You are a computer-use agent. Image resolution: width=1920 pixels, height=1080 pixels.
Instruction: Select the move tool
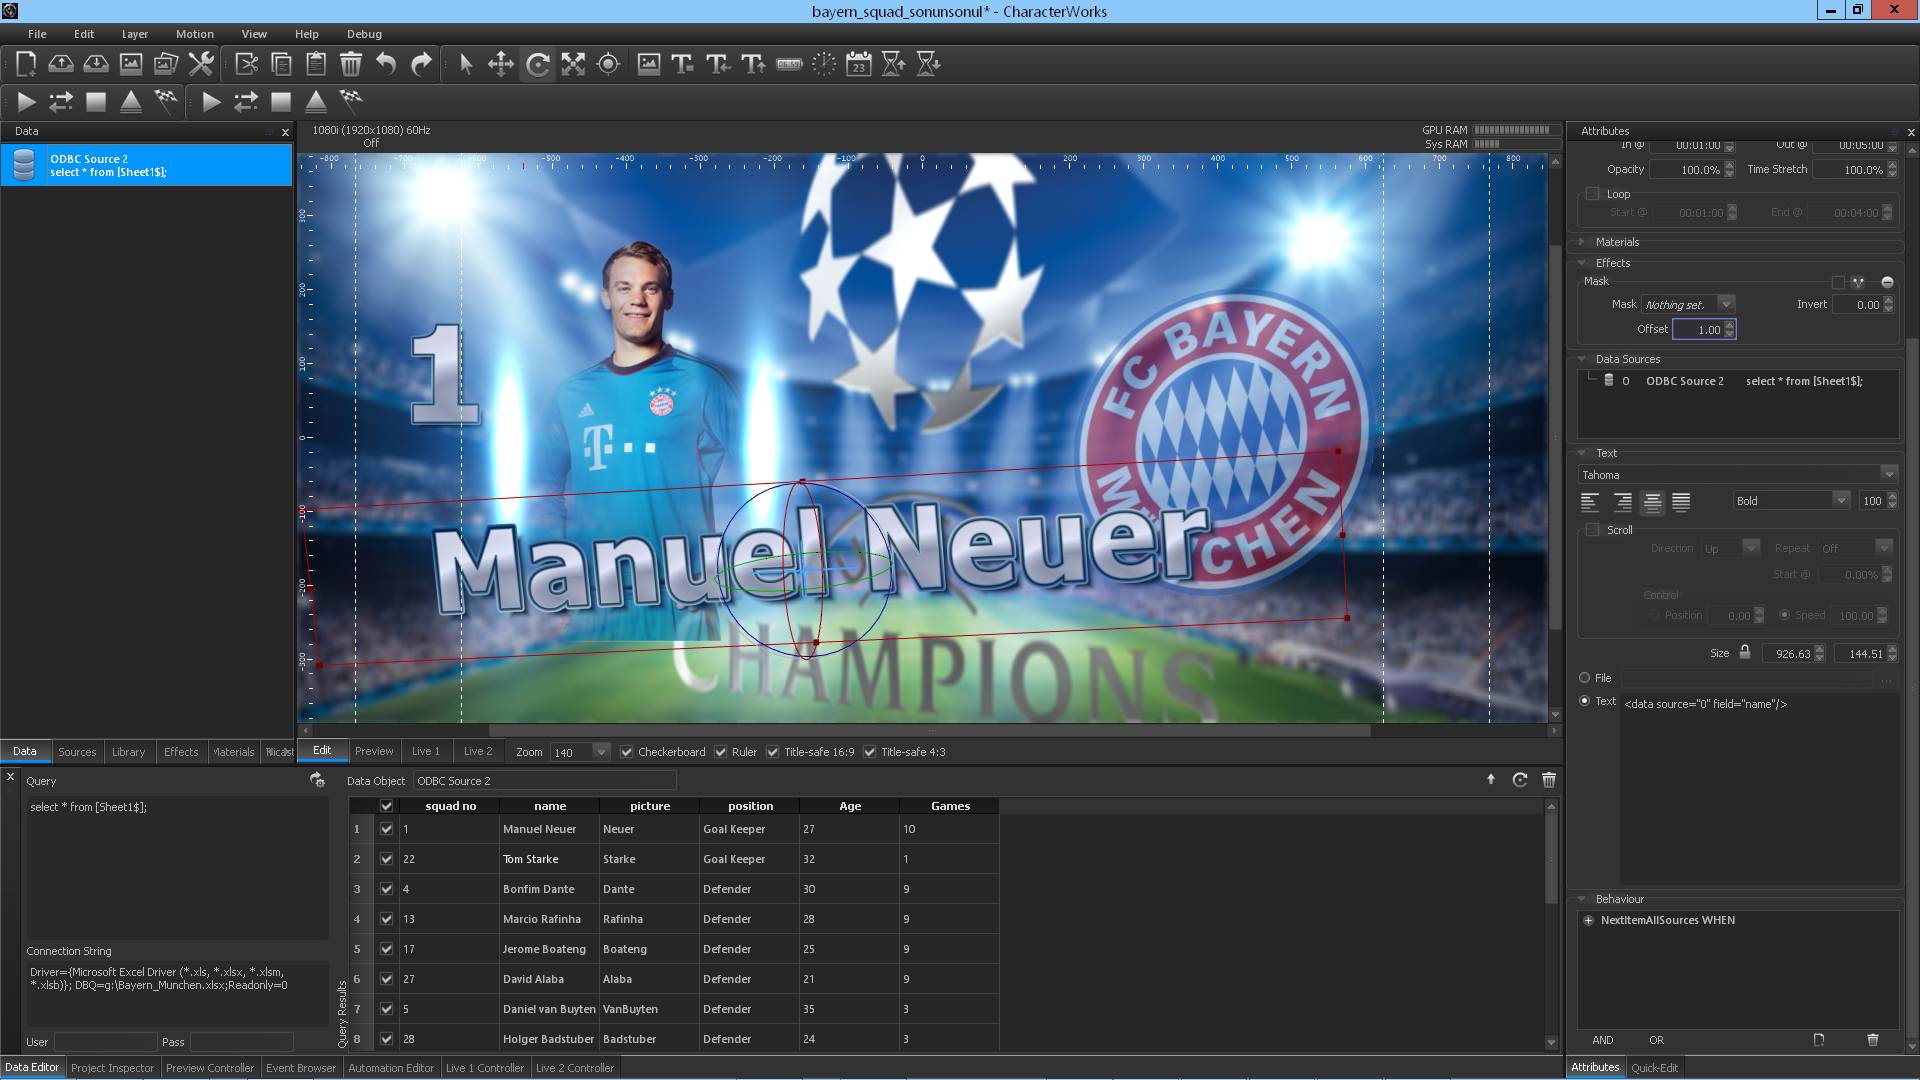tap(501, 65)
